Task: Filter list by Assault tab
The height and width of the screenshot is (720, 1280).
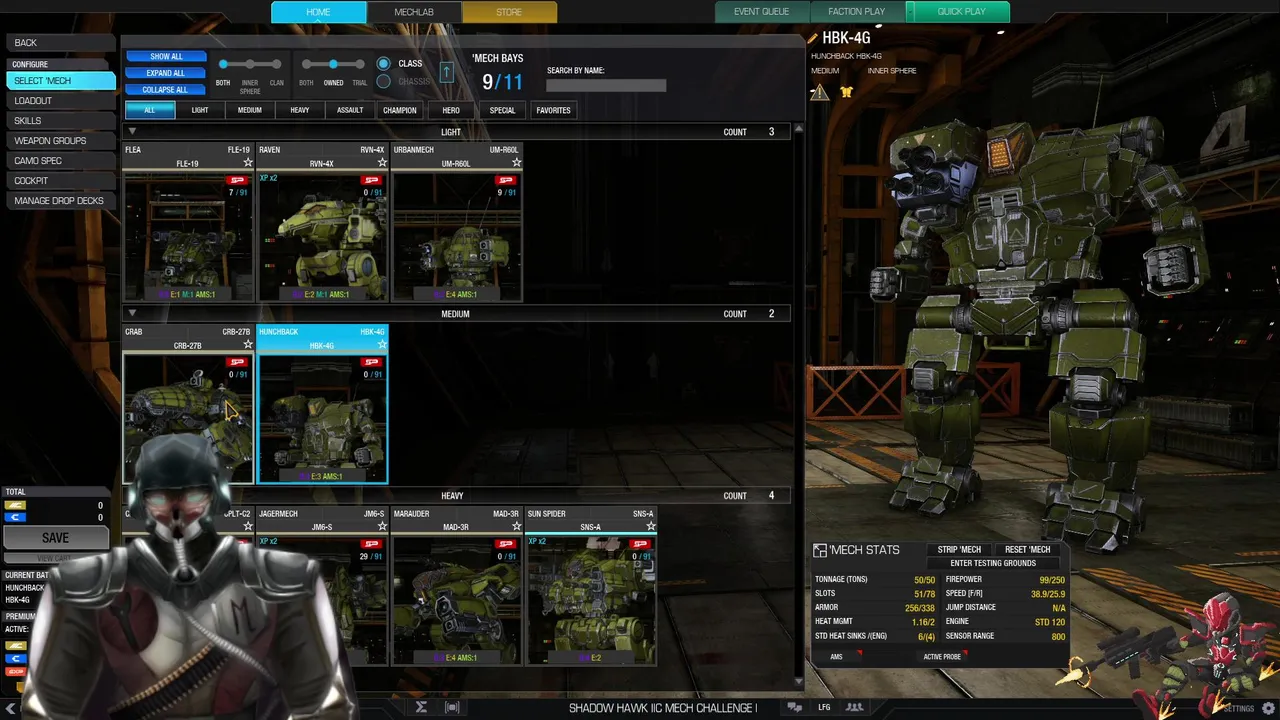Action: (350, 110)
